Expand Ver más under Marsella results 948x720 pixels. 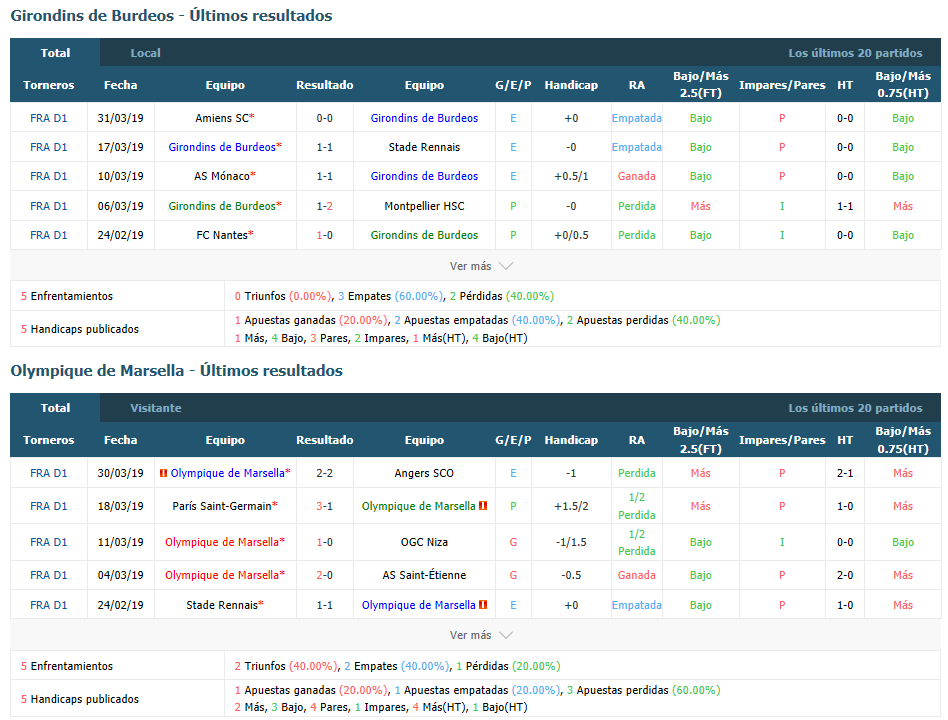pos(481,635)
